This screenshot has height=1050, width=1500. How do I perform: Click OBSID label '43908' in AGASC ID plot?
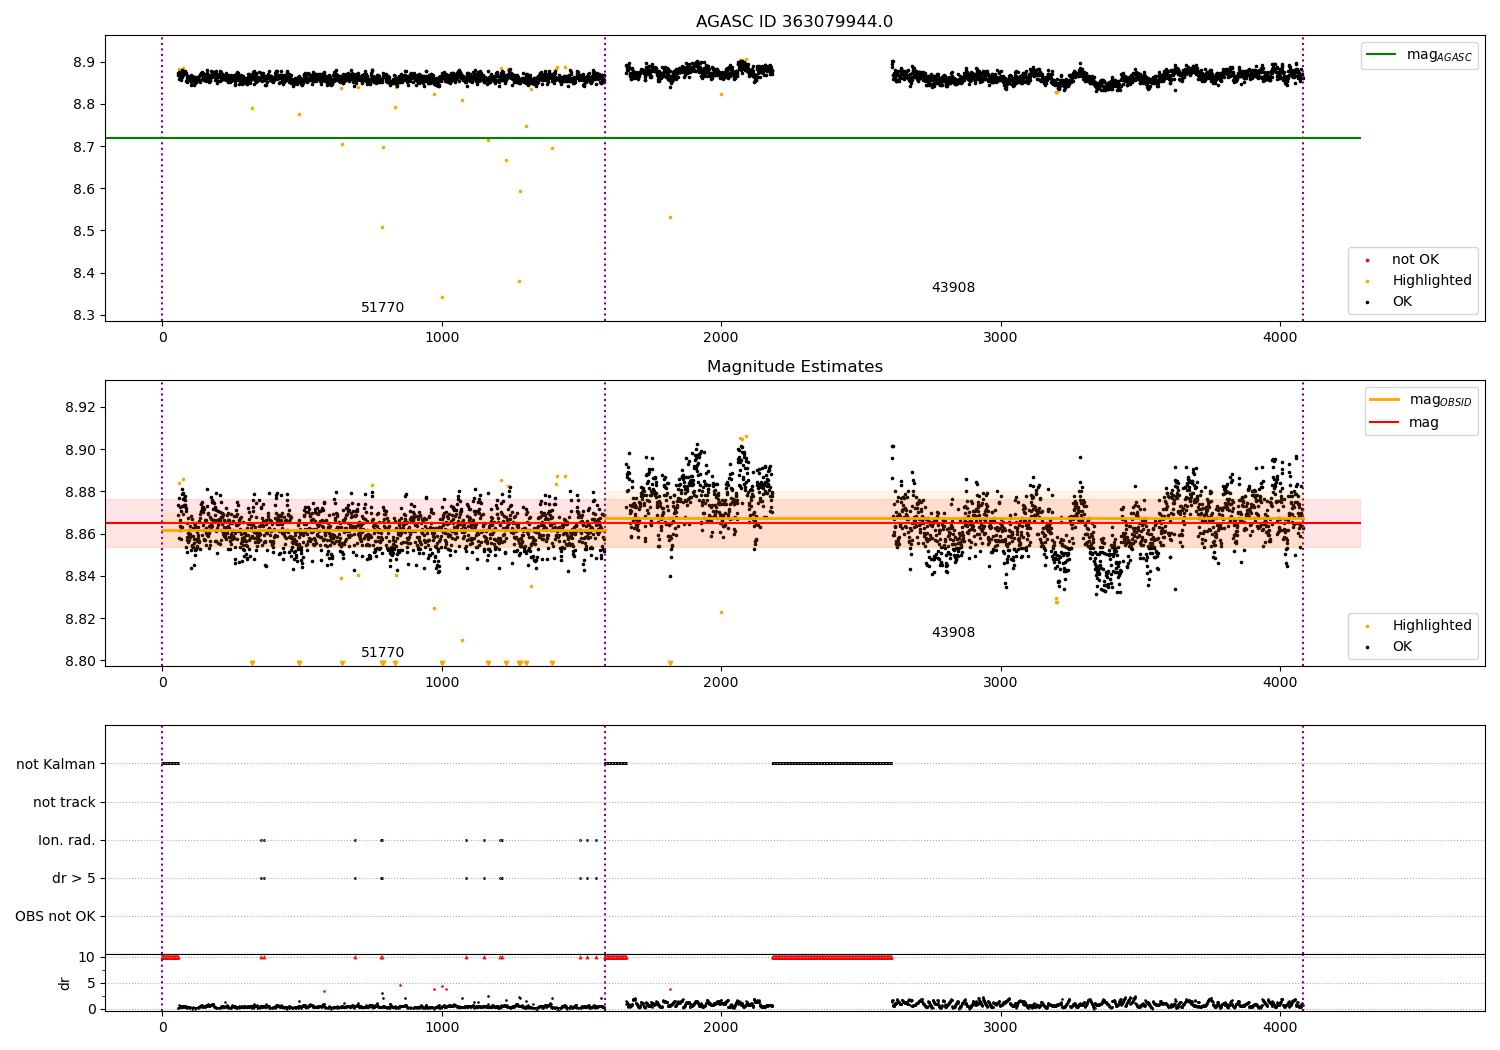[953, 288]
